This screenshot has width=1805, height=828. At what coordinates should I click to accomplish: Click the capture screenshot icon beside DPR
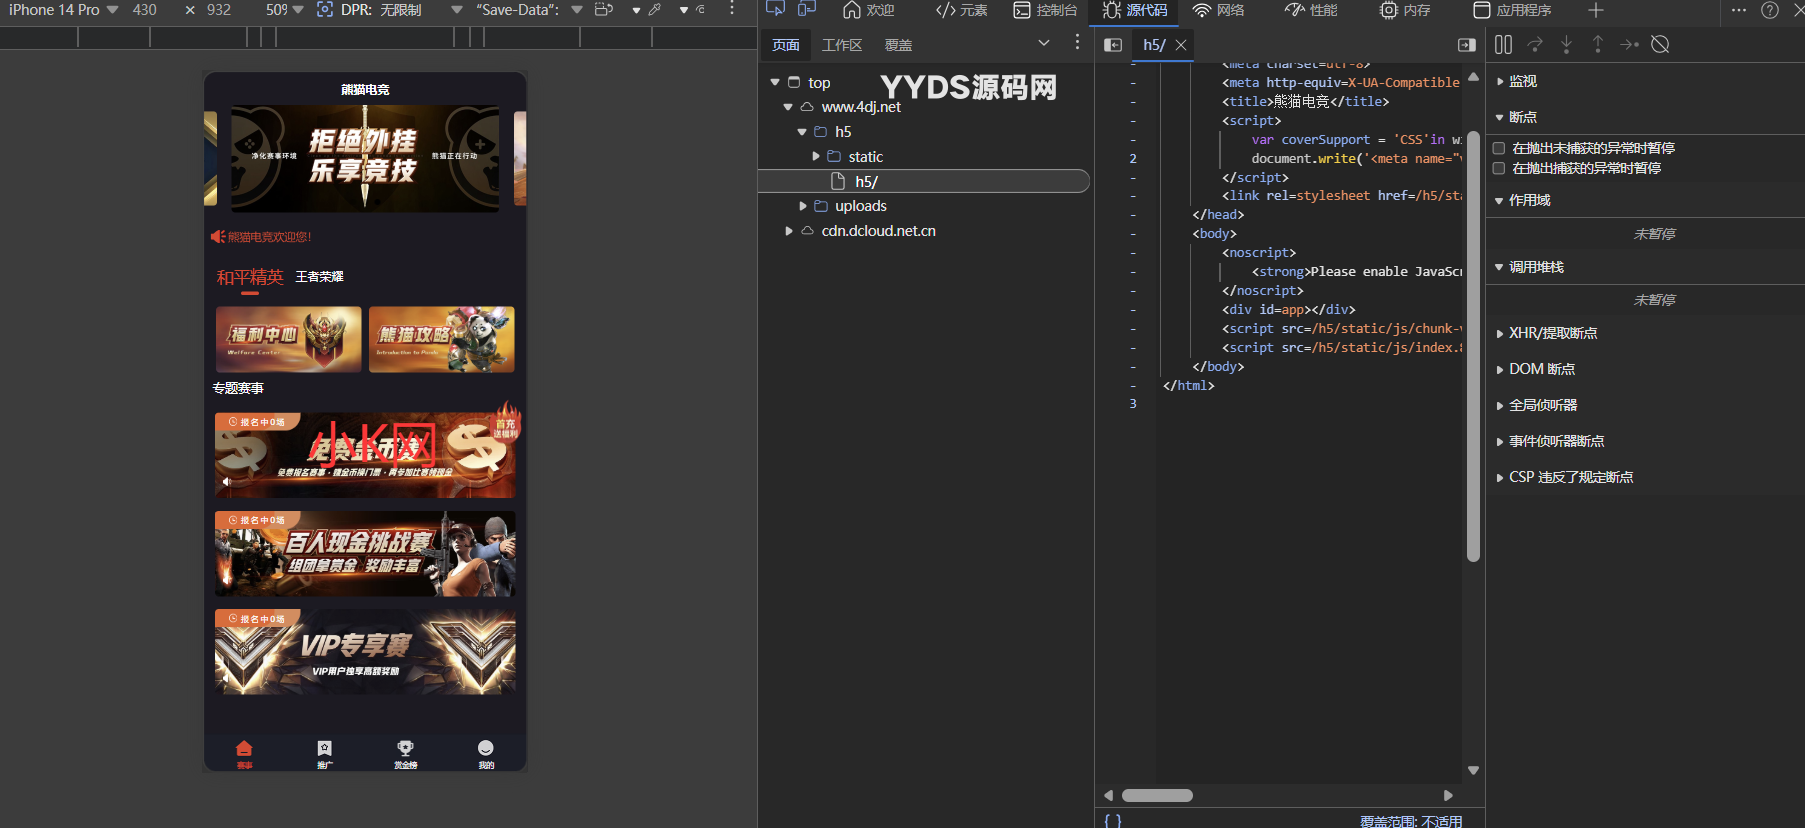(325, 10)
